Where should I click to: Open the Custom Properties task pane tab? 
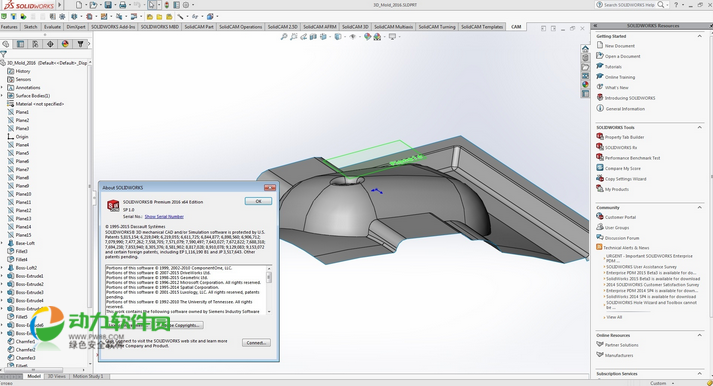click(x=585, y=94)
